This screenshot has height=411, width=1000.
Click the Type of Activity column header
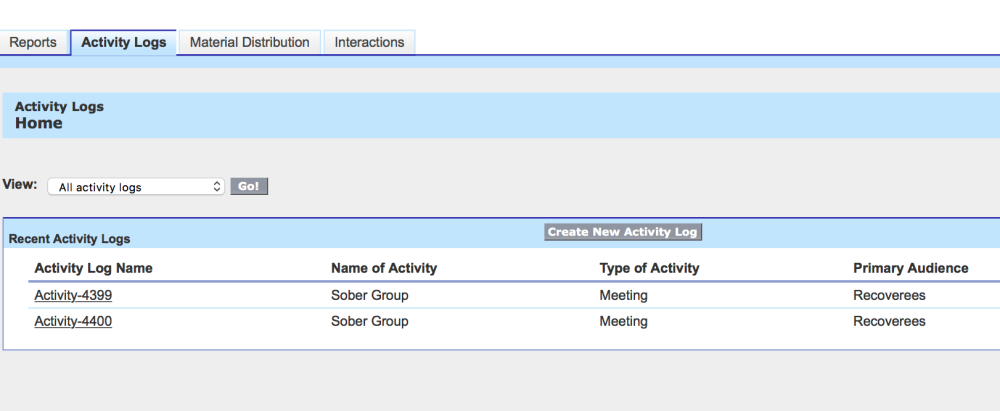click(649, 268)
